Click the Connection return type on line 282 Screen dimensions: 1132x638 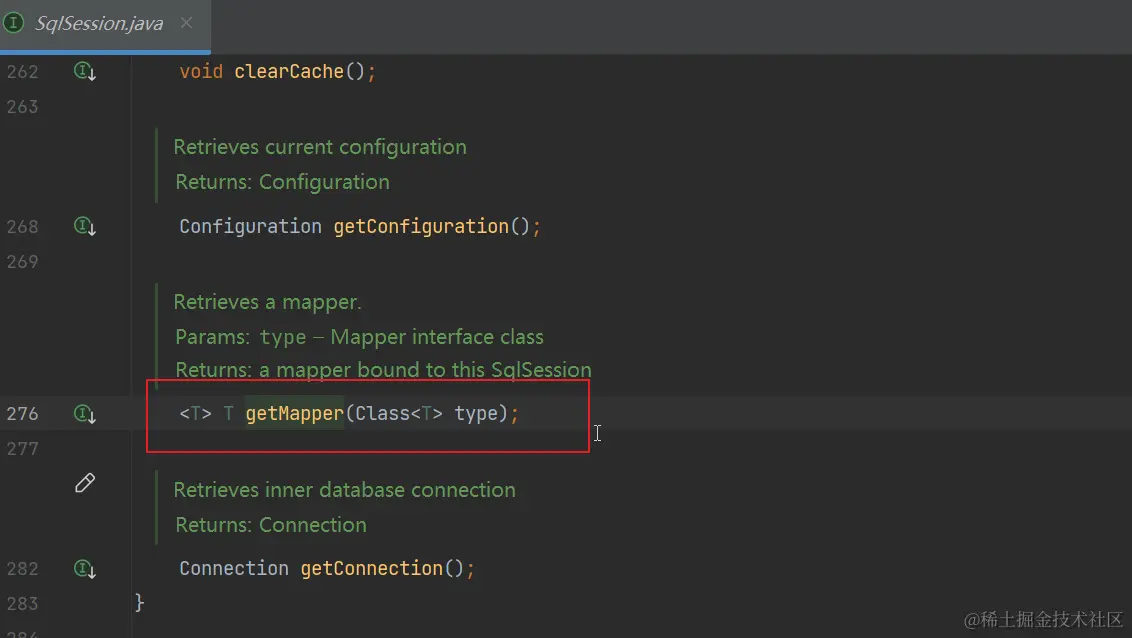pos(234,569)
